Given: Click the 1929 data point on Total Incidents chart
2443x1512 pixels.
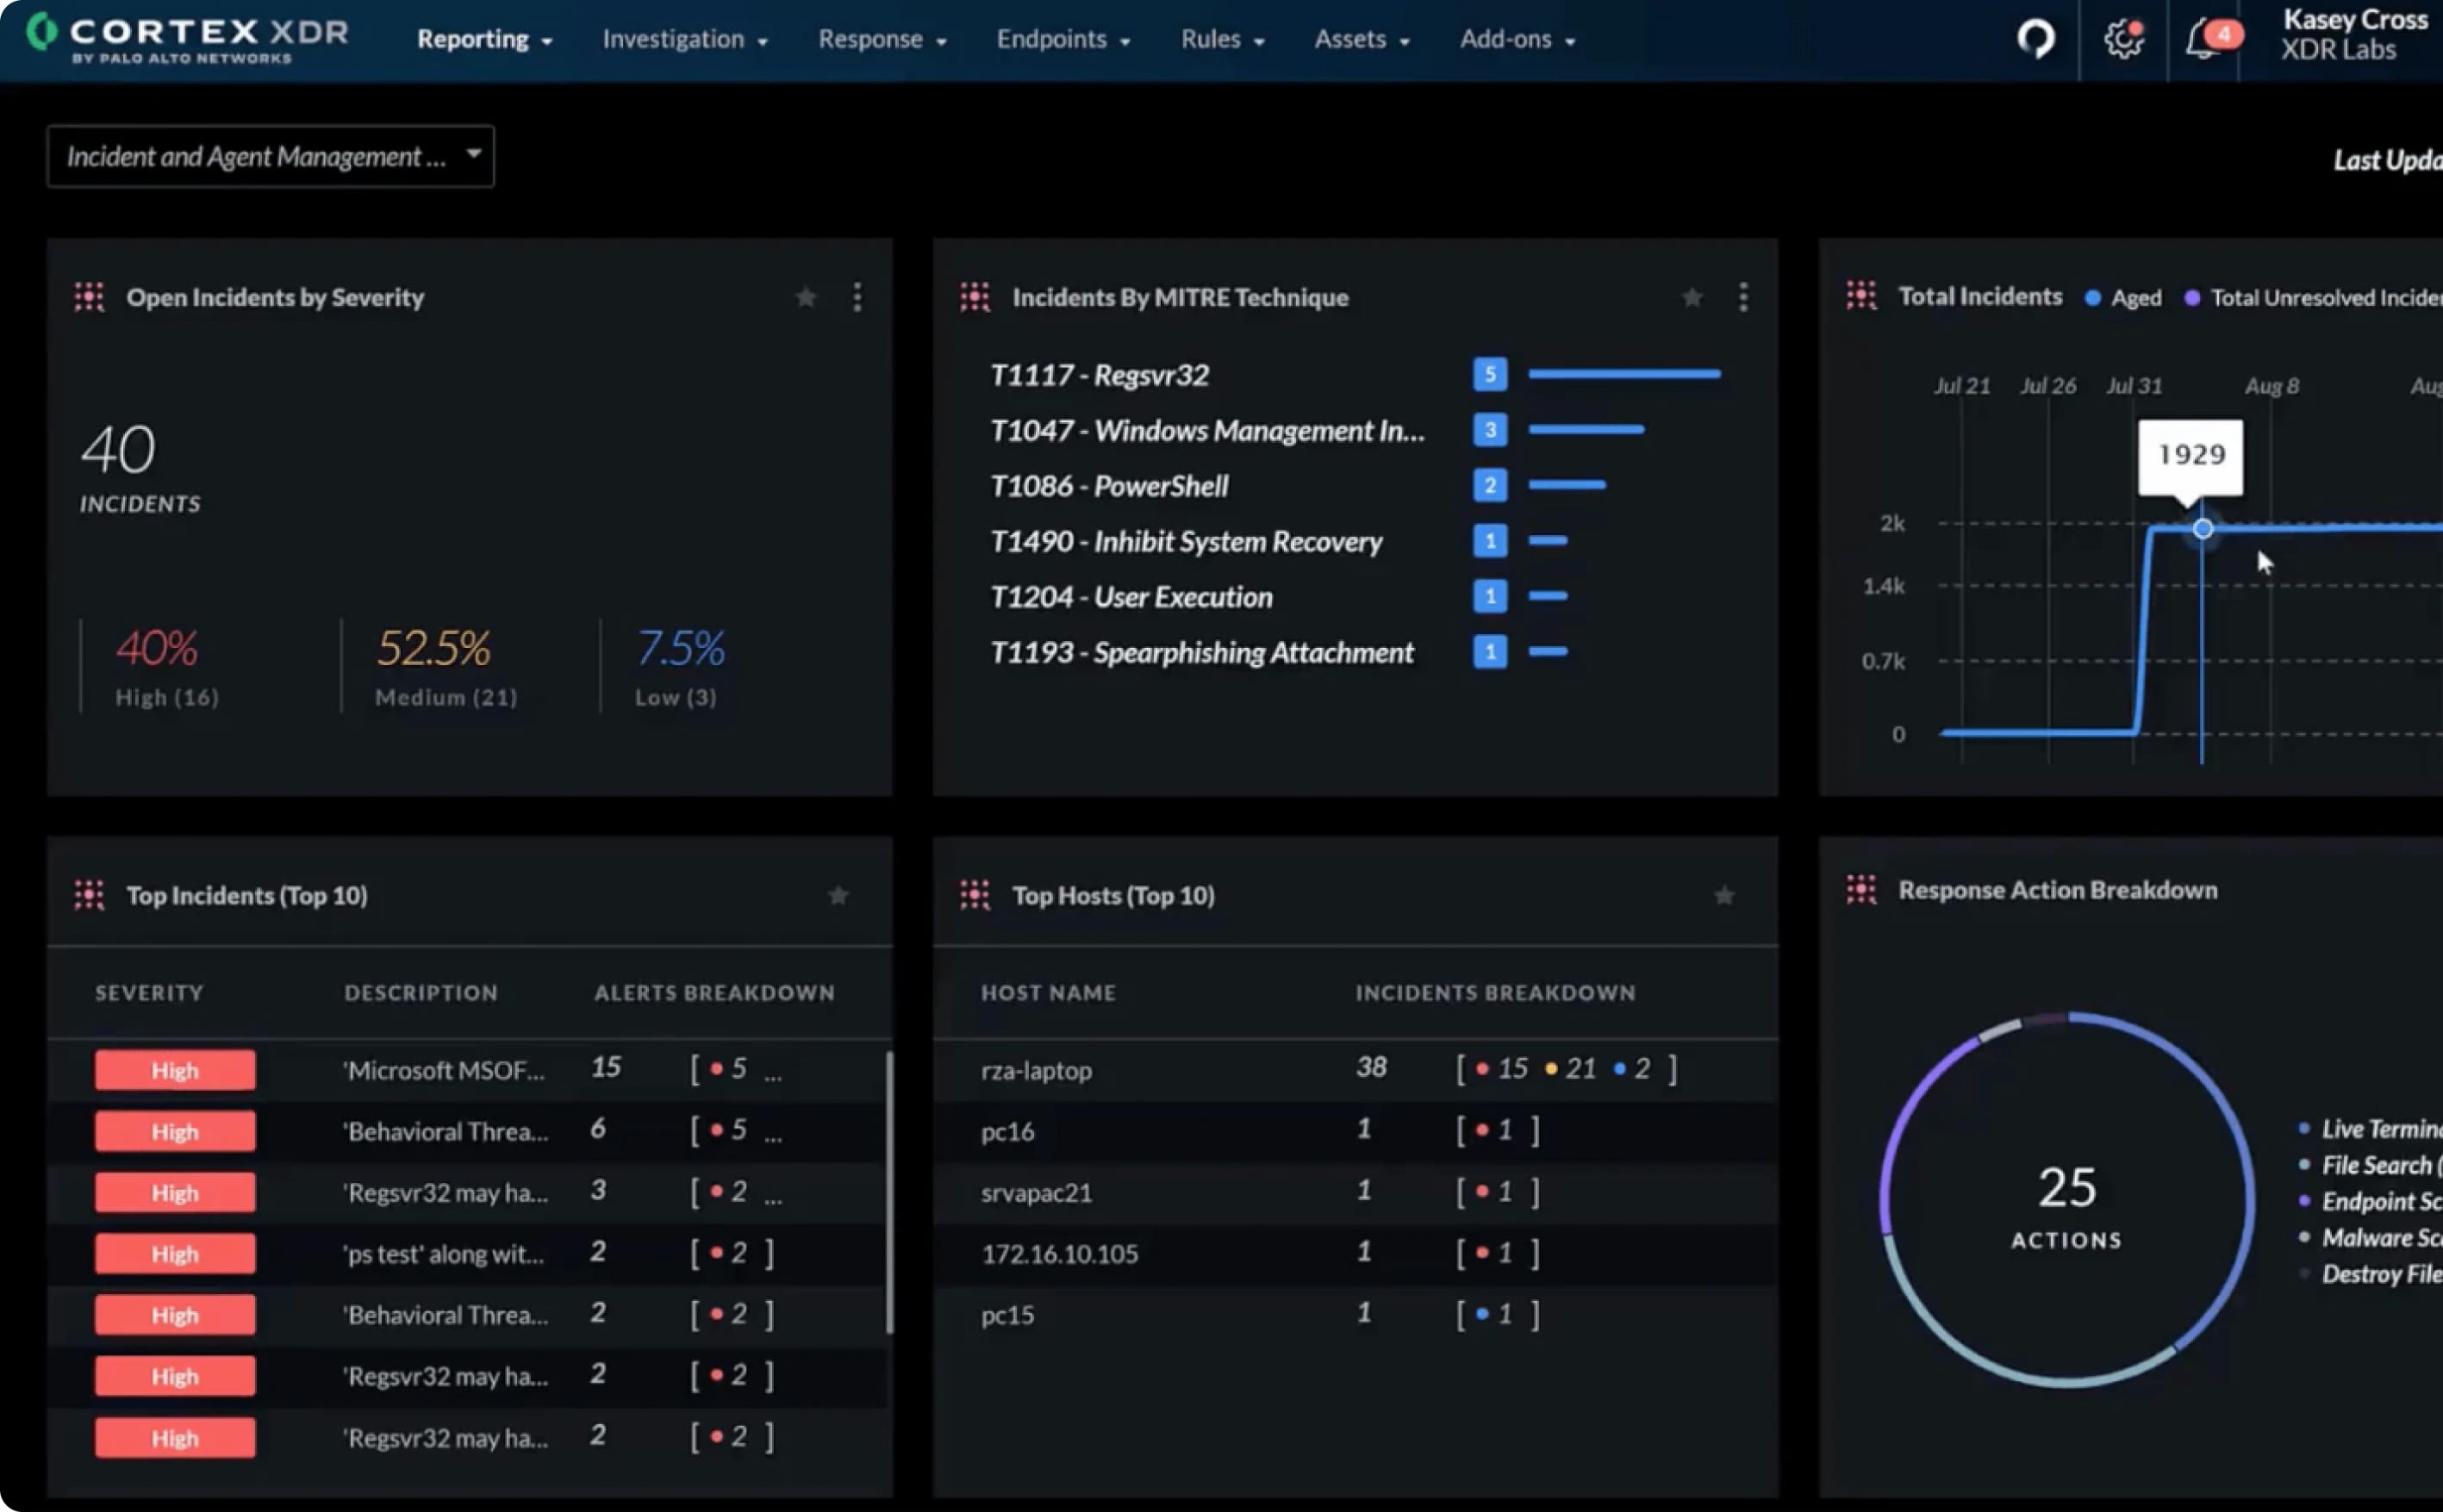Looking at the screenshot, I should pyautogui.click(x=2201, y=528).
